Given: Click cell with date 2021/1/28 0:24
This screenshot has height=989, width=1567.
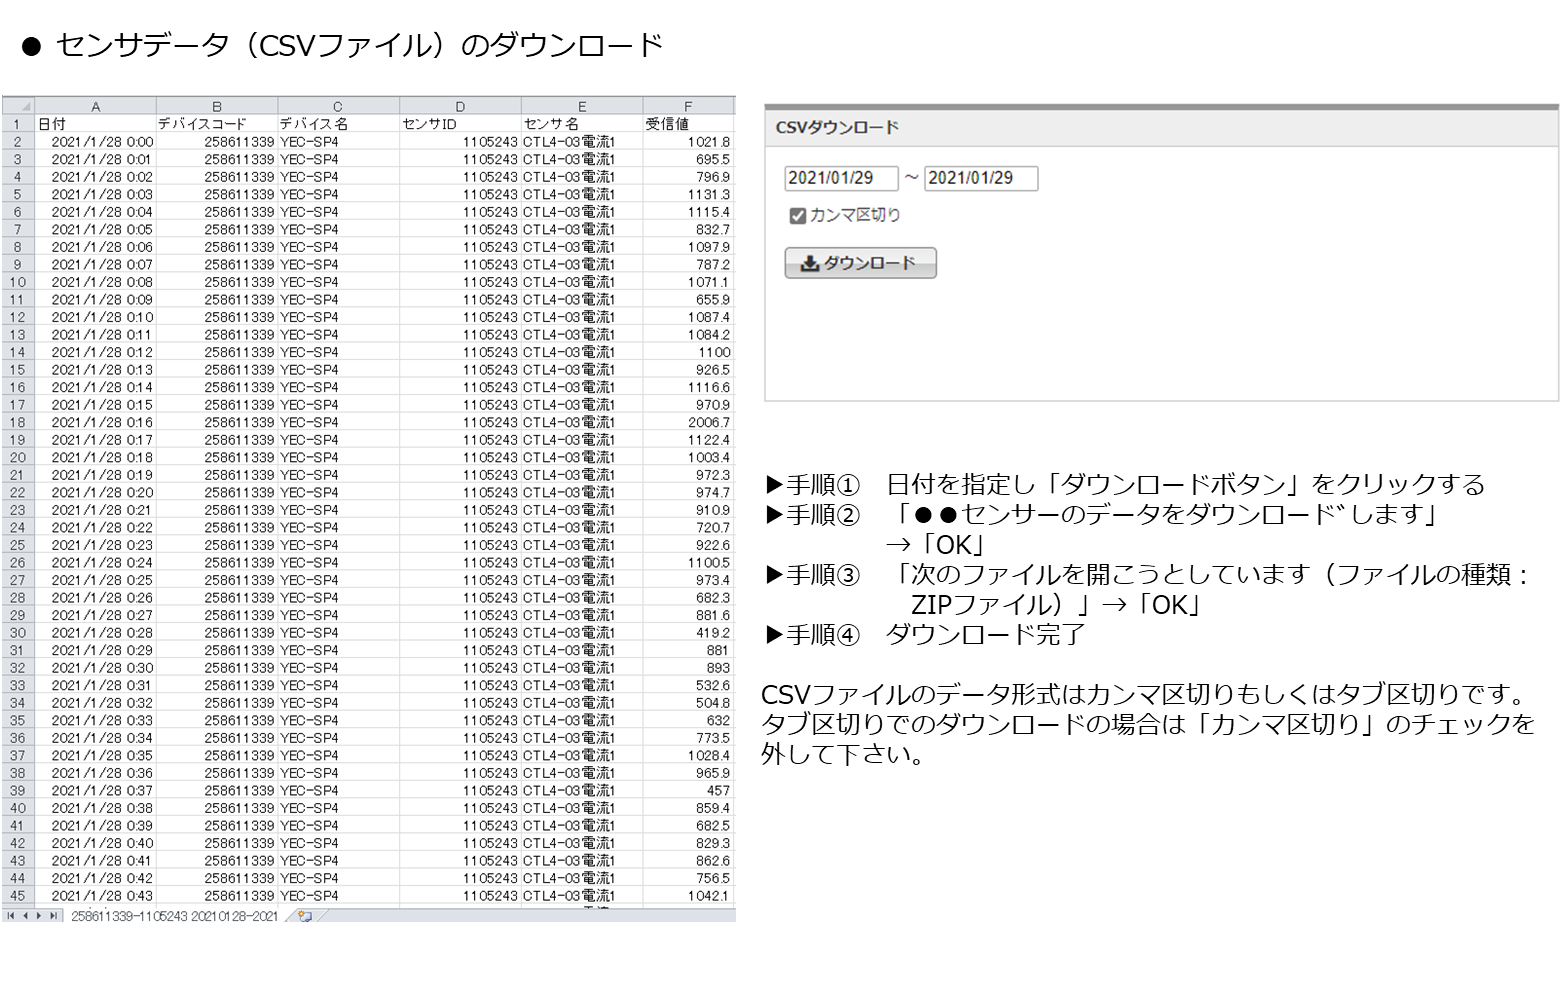Looking at the screenshot, I should [95, 562].
